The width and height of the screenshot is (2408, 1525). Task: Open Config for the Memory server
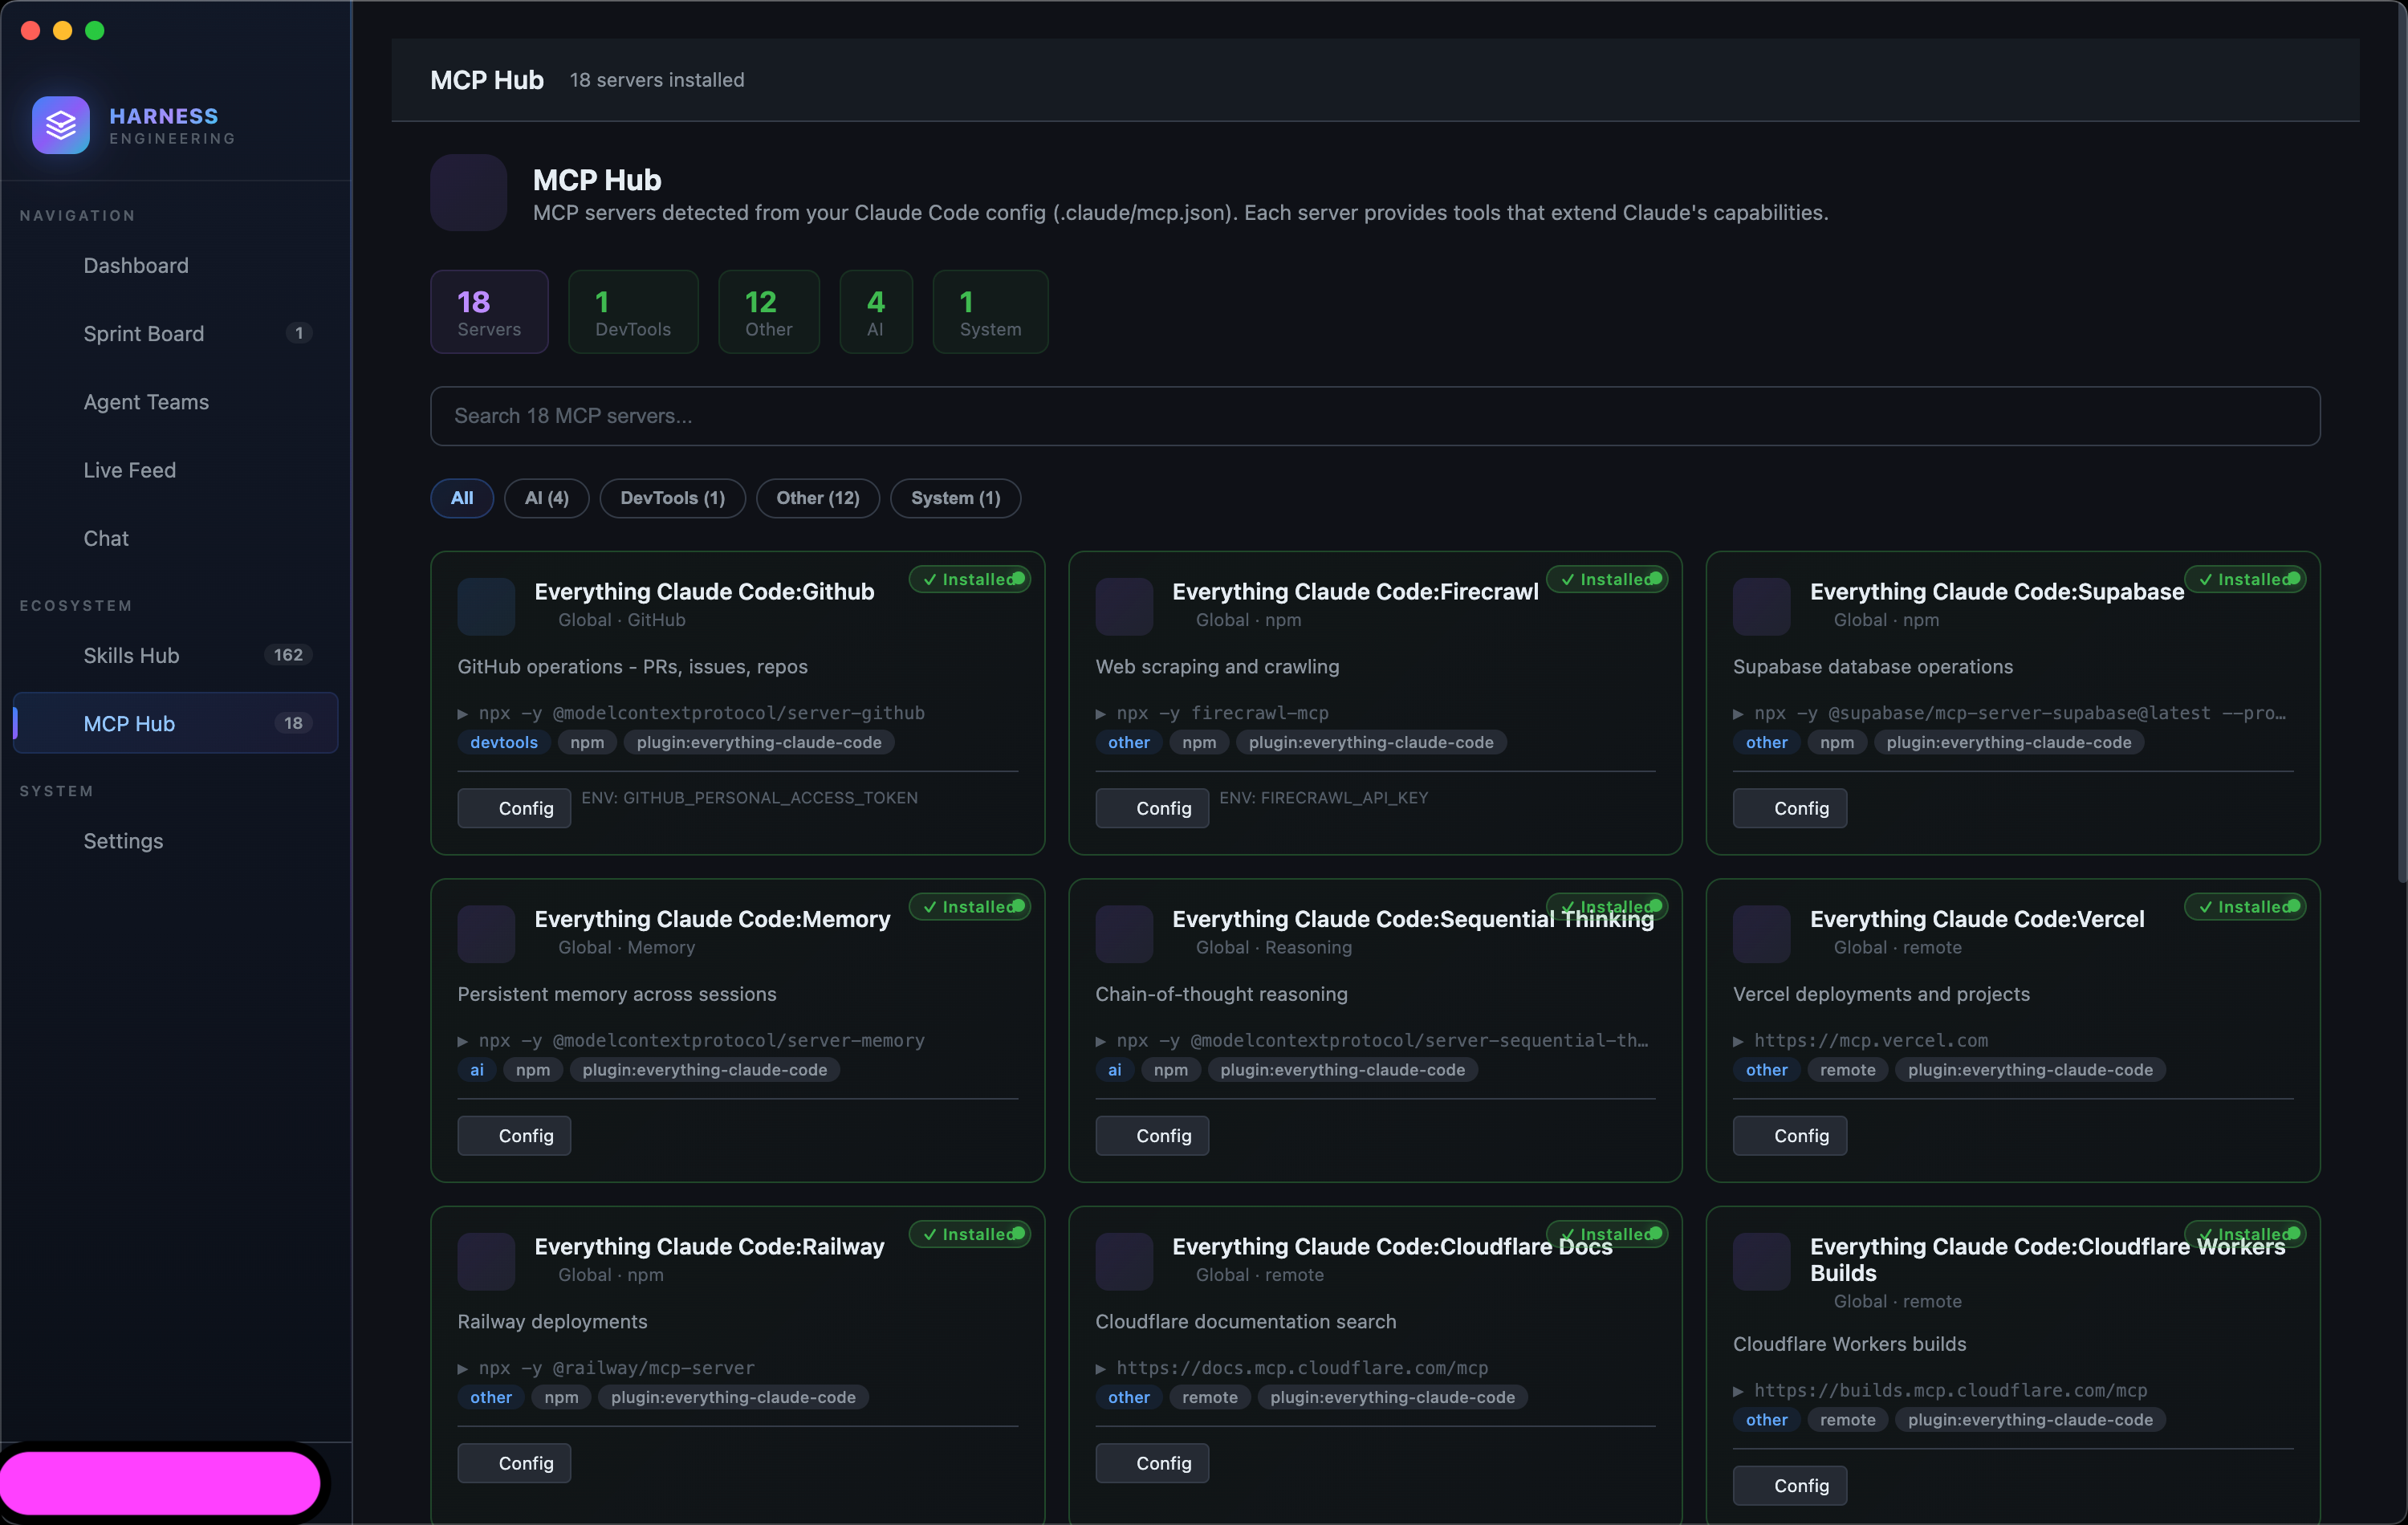coord(514,1136)
